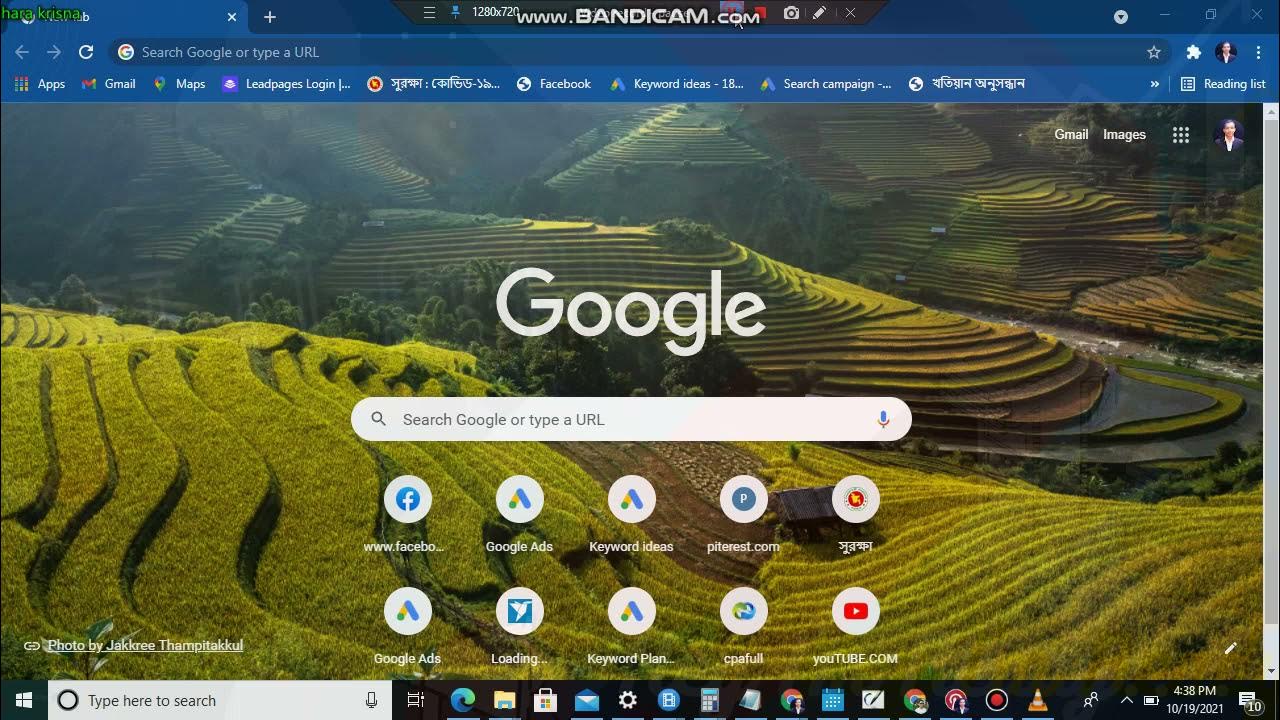
Task: Open VLC media player from the taskbar
Action: (1038, 701)
